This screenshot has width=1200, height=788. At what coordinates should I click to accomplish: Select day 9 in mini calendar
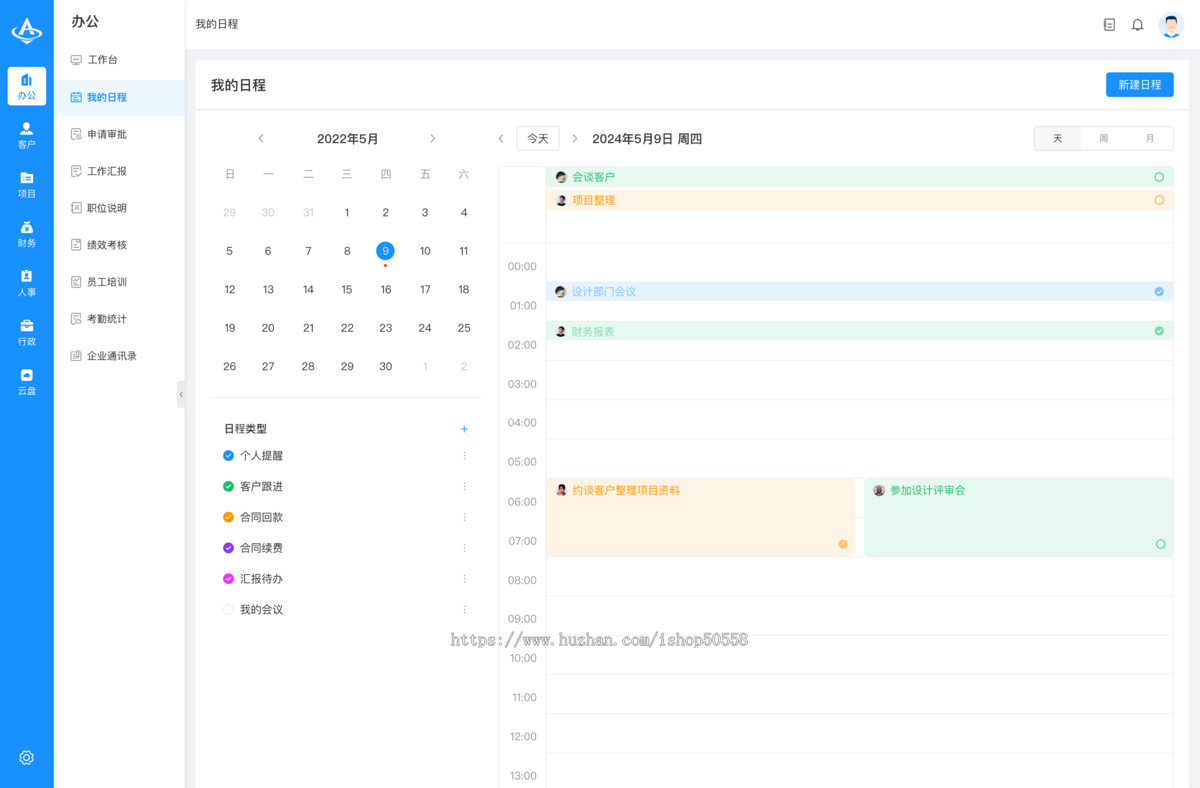click(x=385, y=251)
